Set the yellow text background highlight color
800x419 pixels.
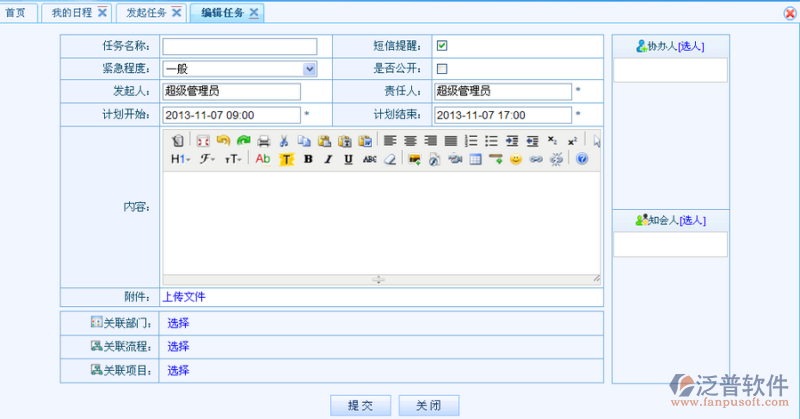click(x=286, y=159)
